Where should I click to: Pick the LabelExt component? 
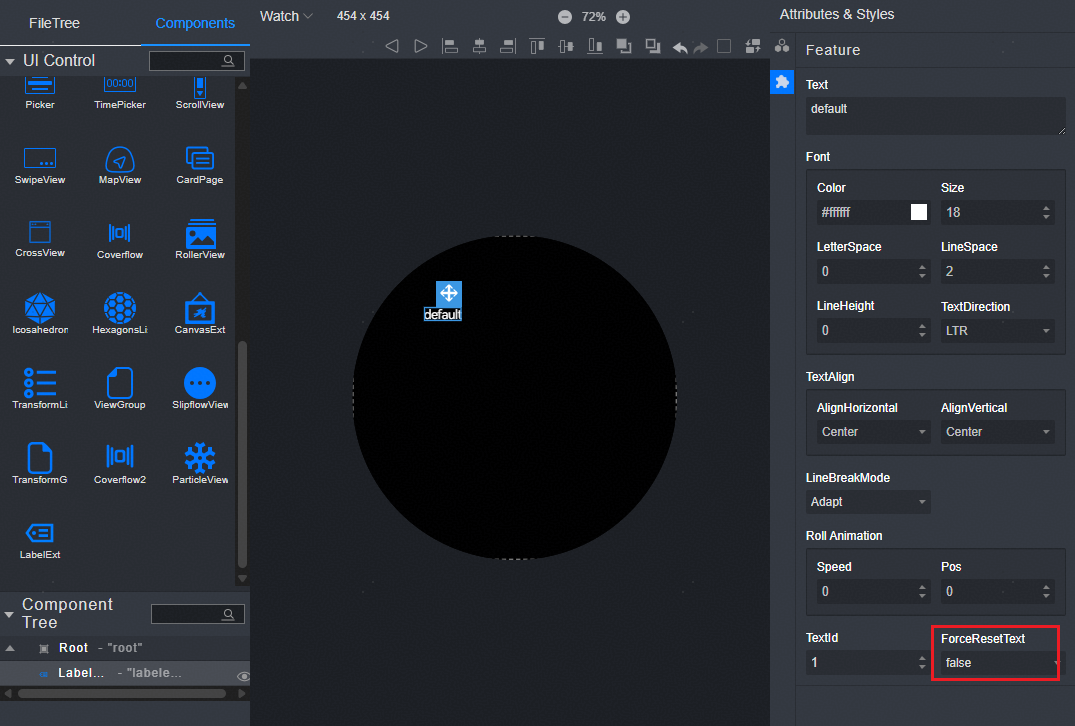tap(40, 534)
